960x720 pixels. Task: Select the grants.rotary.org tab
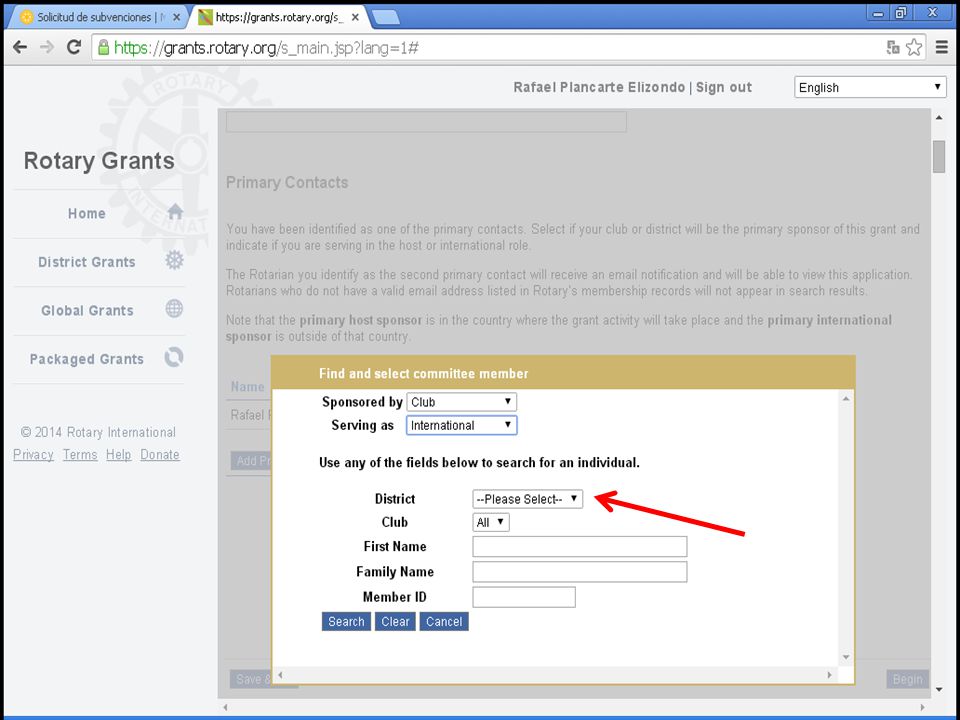click(279, 17)
